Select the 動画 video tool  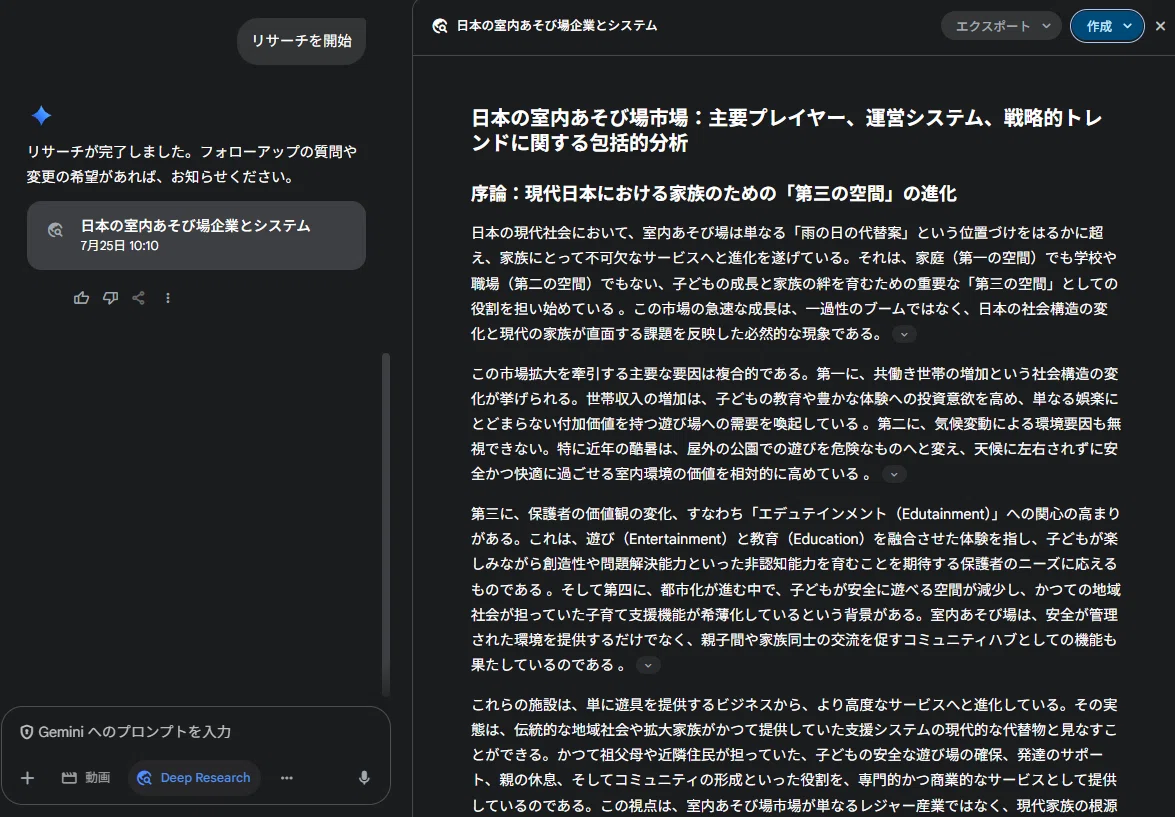[x=86, y=778]
